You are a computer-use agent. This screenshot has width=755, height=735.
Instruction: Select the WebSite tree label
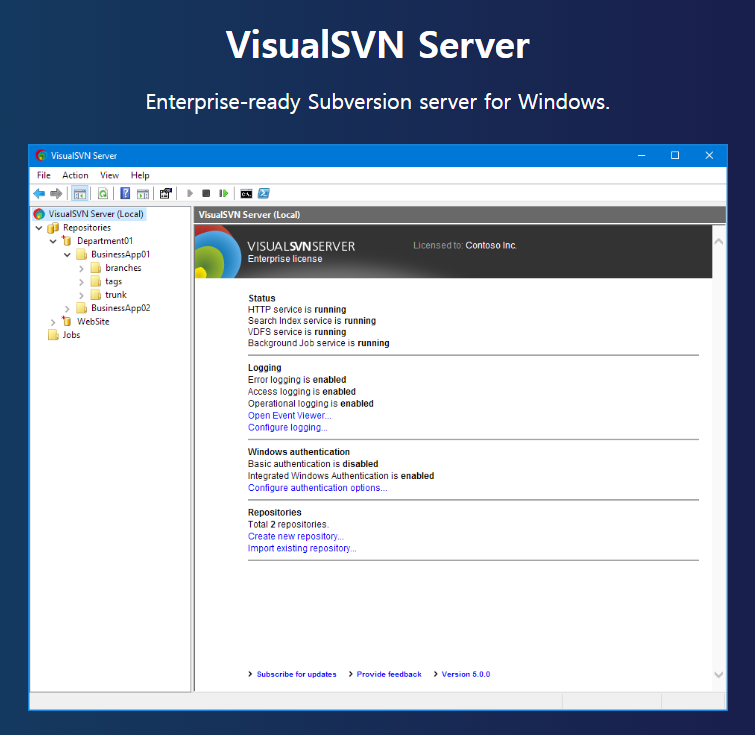point(93,321)
